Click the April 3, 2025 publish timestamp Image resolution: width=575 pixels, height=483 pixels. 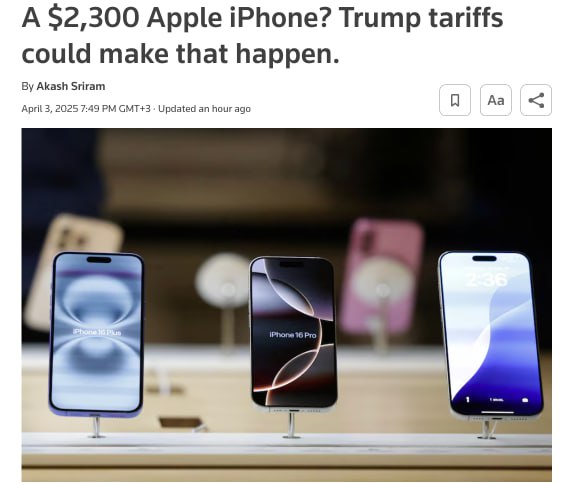tap(86, 109)
